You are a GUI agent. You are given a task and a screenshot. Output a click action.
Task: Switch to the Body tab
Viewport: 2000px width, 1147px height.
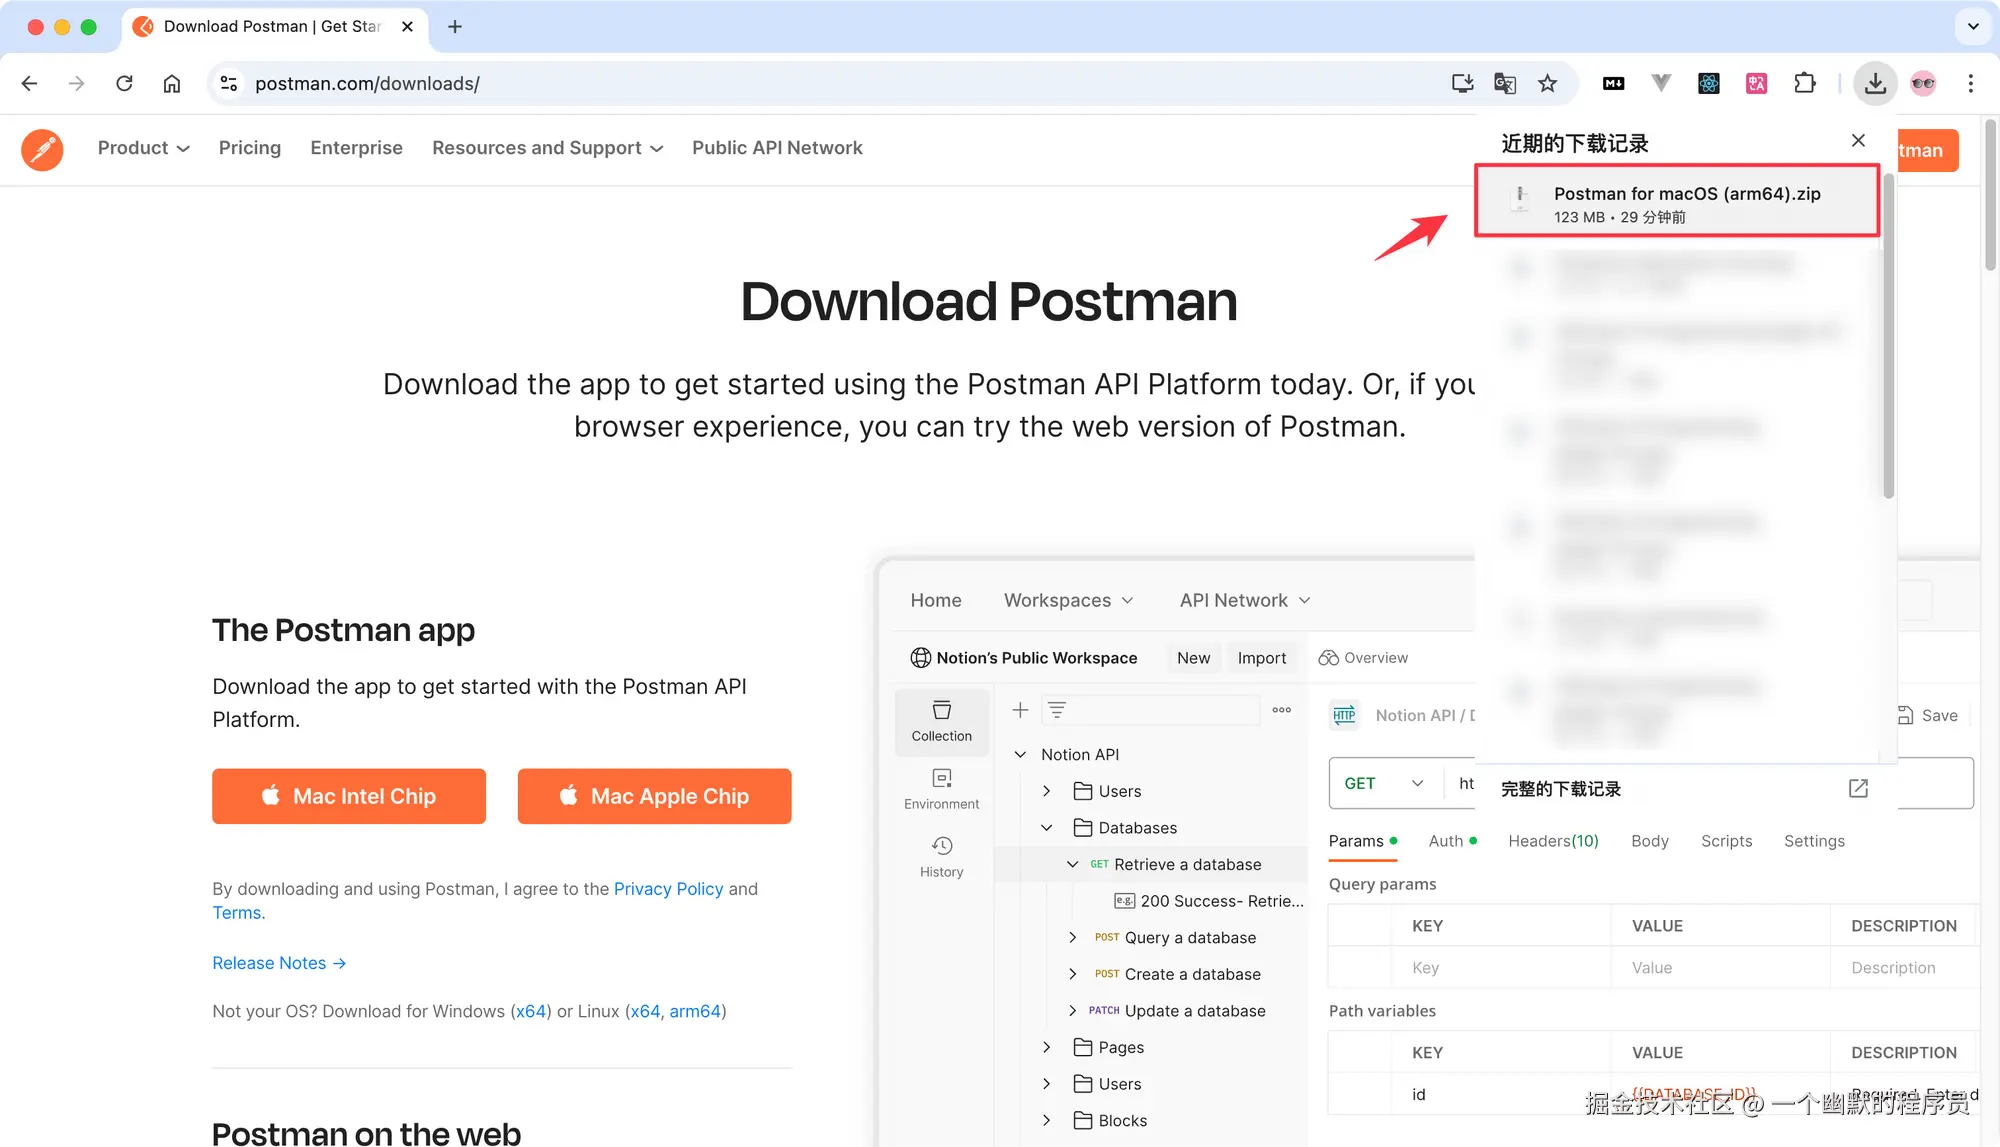pos(1650,841)
